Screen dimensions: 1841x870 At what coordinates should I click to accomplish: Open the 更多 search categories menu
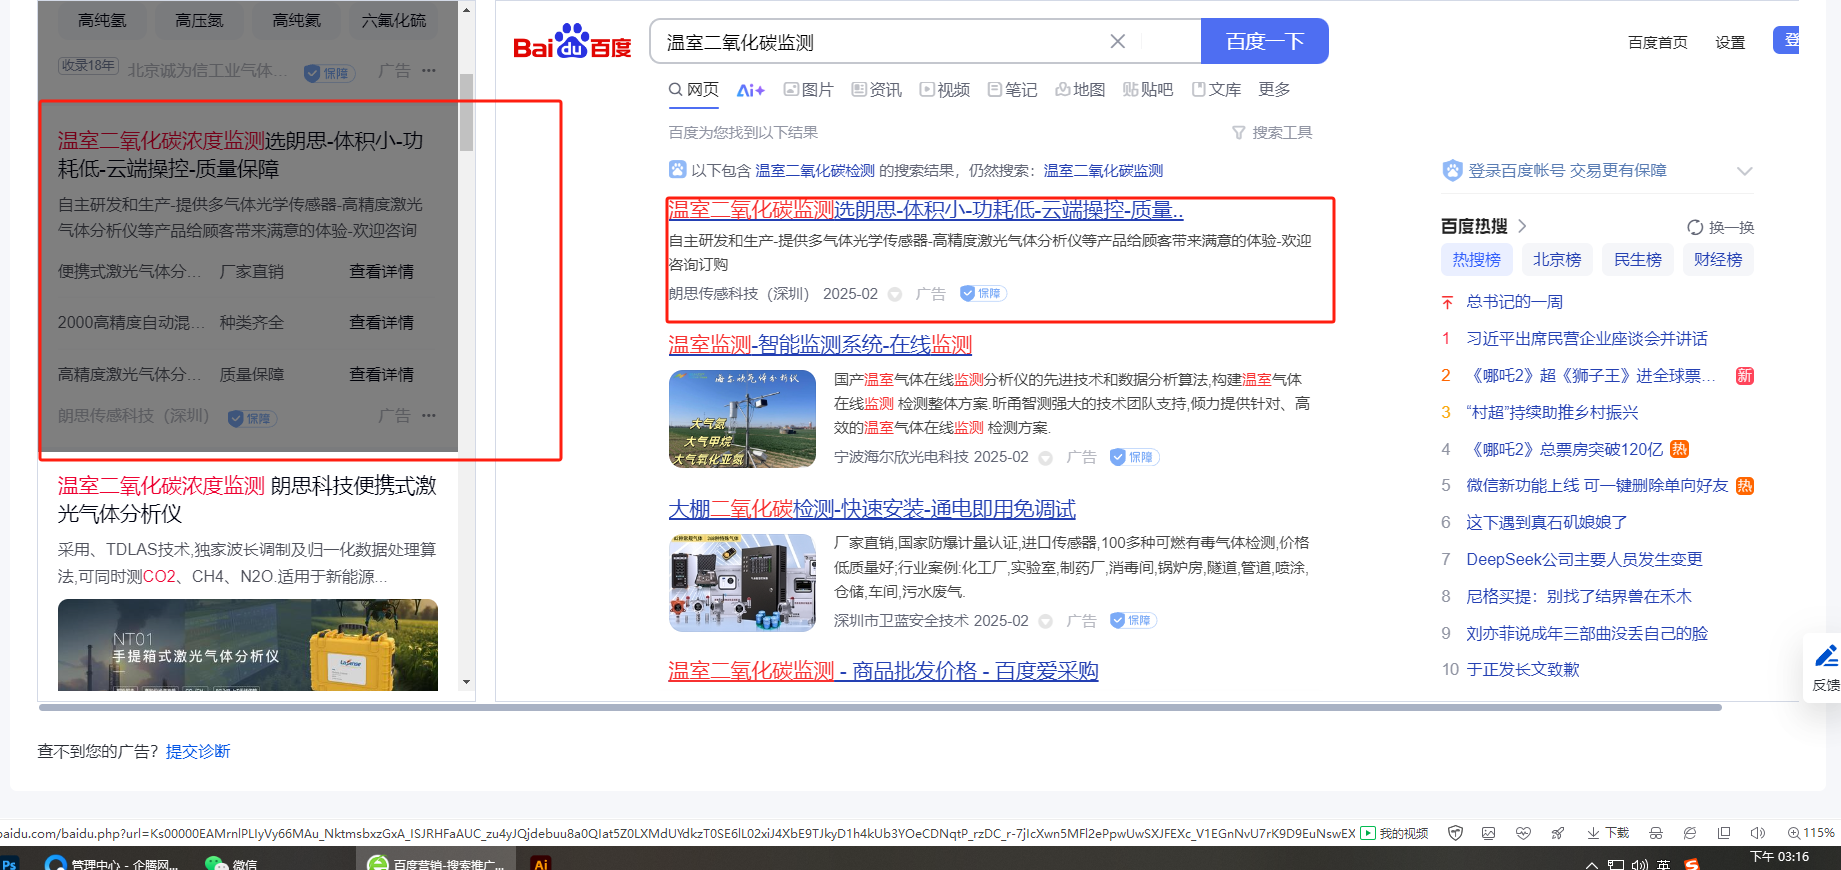[1274, 90]
